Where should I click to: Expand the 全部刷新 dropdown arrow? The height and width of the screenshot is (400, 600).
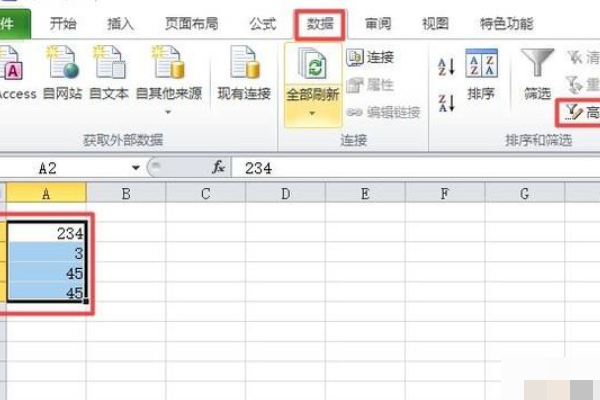click(313, 113)
